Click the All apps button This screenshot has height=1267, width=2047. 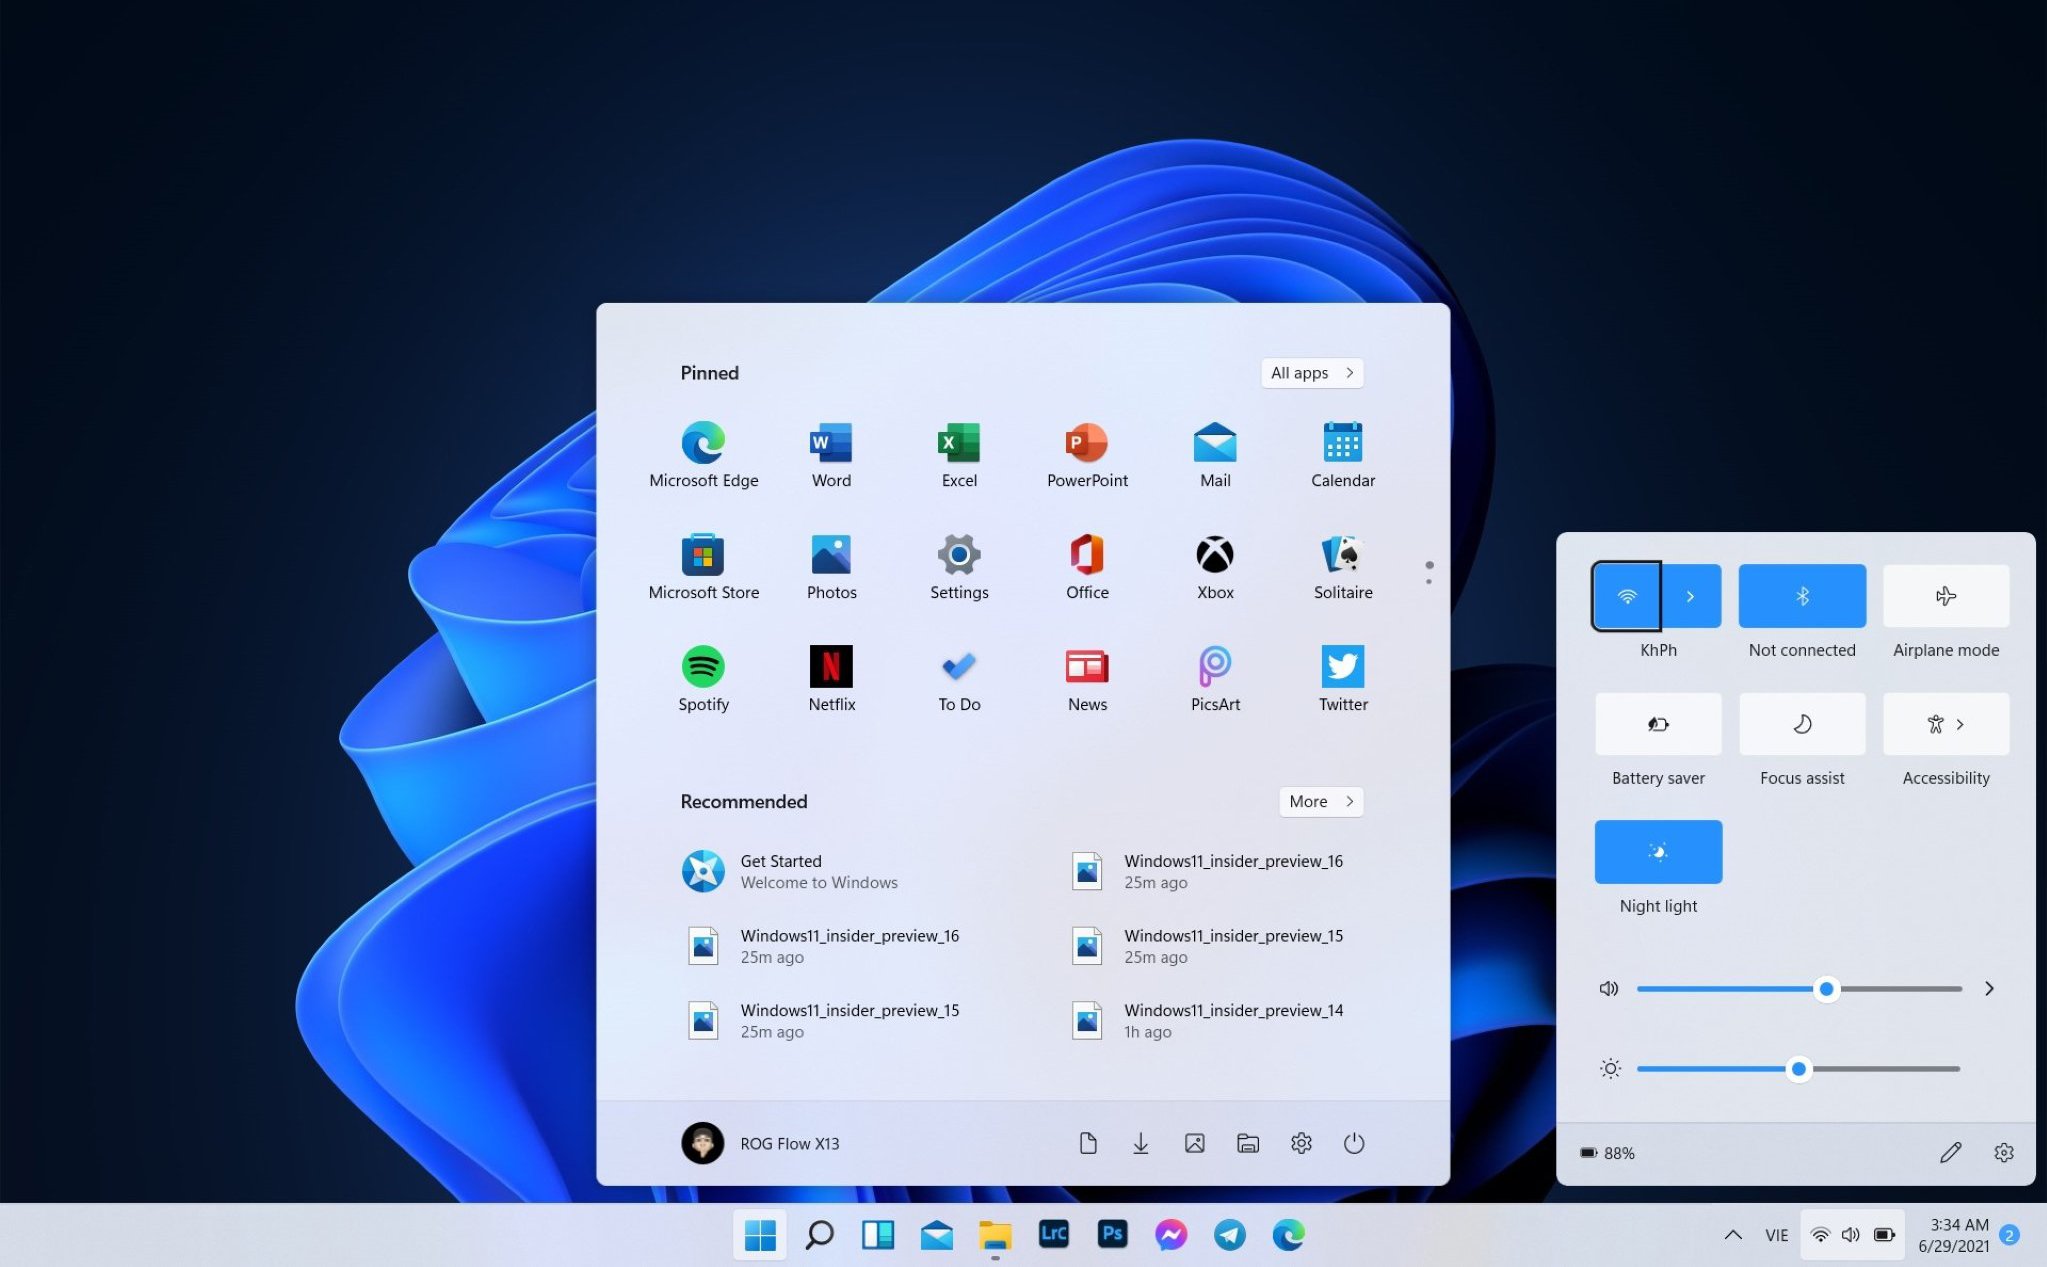point(1310,372)
